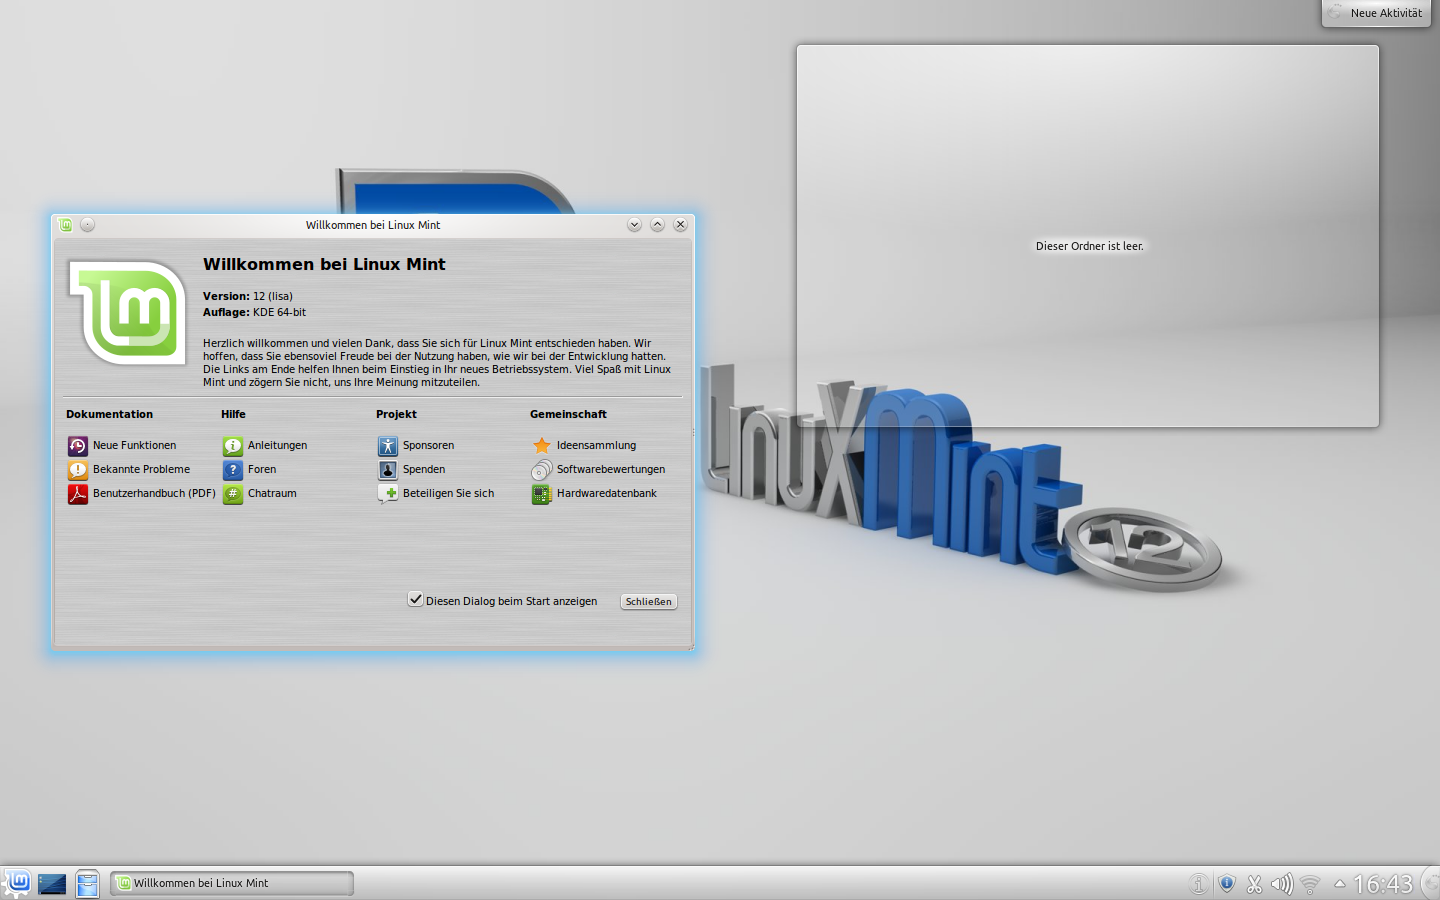Click the volume speaker tray icon
This screenshot has width=1440, height=900.
(x=1282, y=884)
